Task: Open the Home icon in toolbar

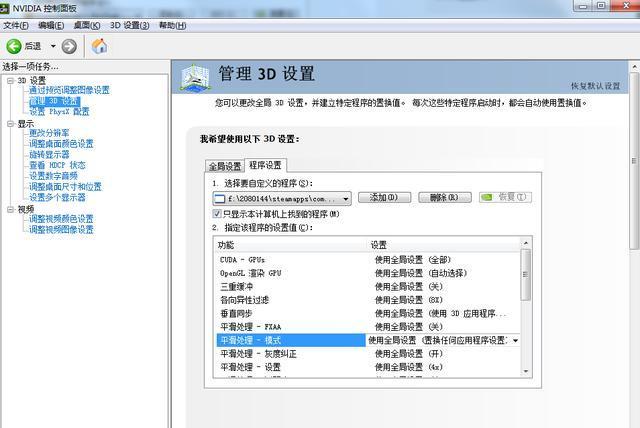Action: click(x=99, y=46)
